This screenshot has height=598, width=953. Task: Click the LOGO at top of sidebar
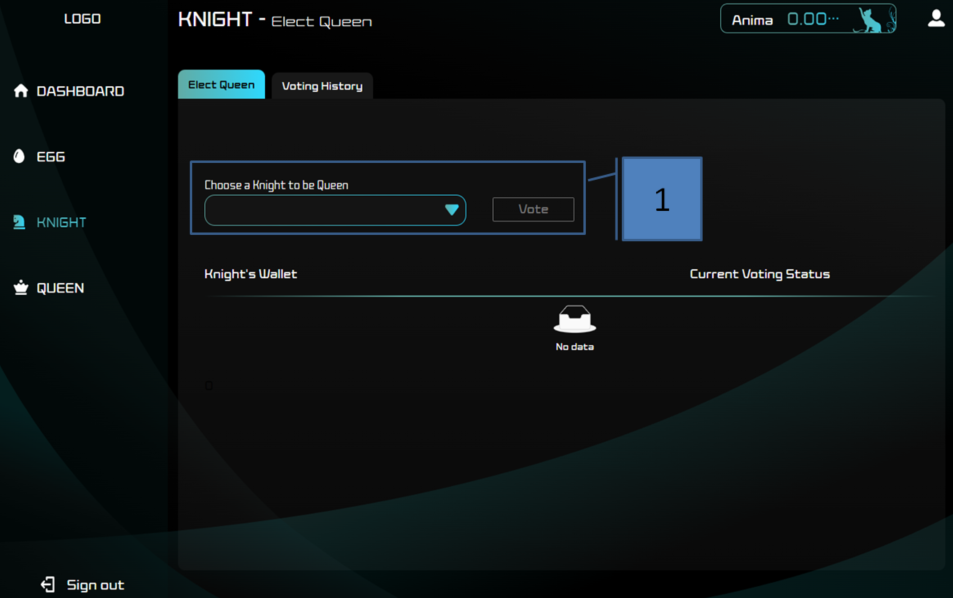[83, 19]
